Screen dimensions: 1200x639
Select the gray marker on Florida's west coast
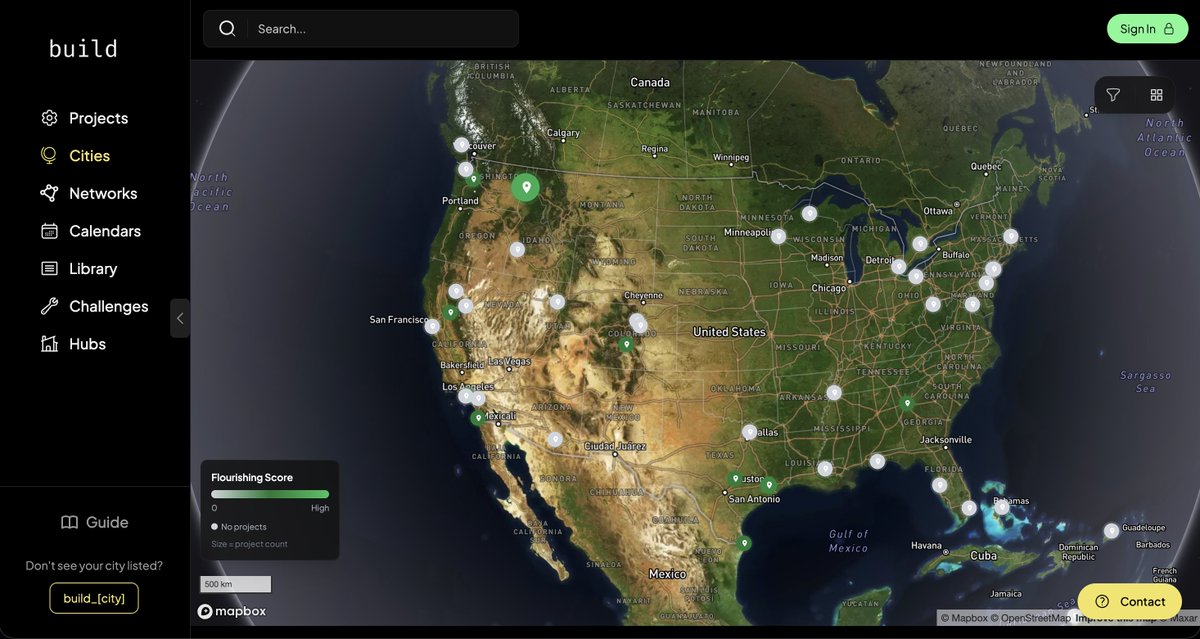940,485
